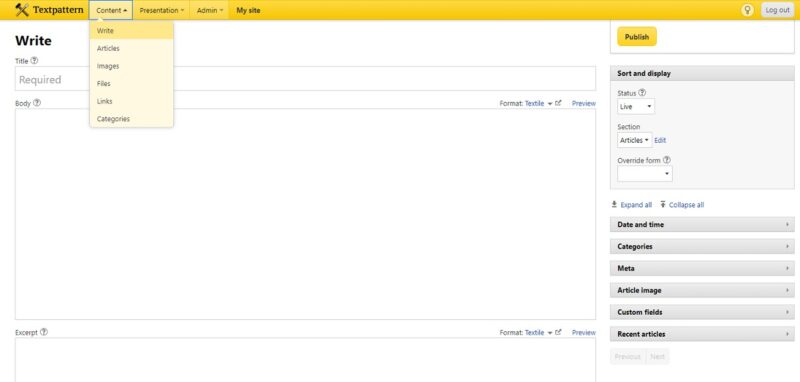
Task: Expand the Recent articles panel
Action: pyautogui.click(x=702, y=334)
